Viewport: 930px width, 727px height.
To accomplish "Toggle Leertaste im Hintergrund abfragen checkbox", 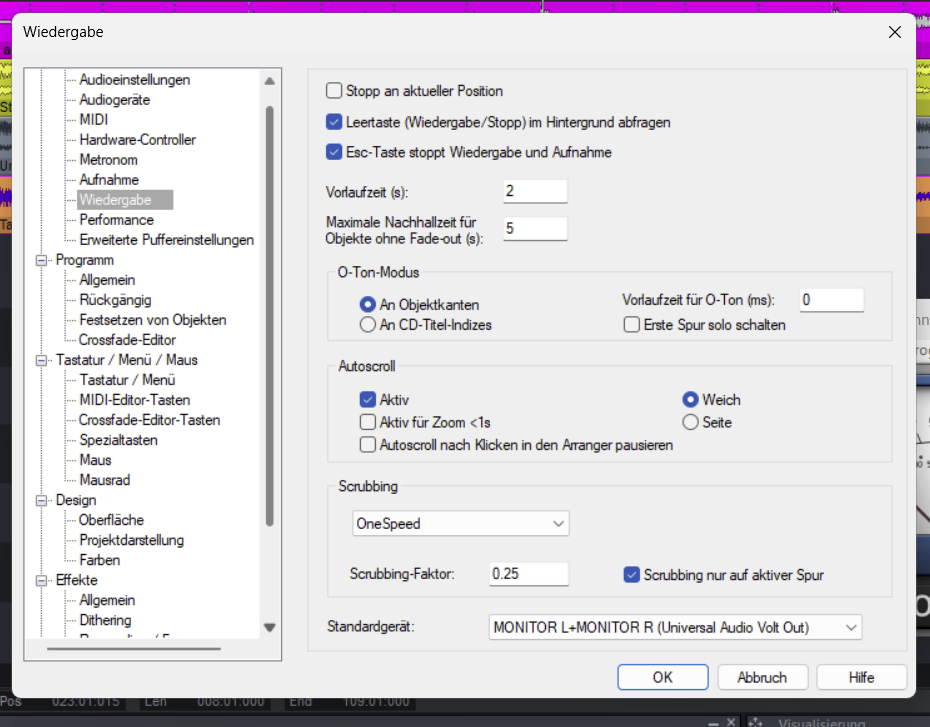I will [x=334, y=122].
